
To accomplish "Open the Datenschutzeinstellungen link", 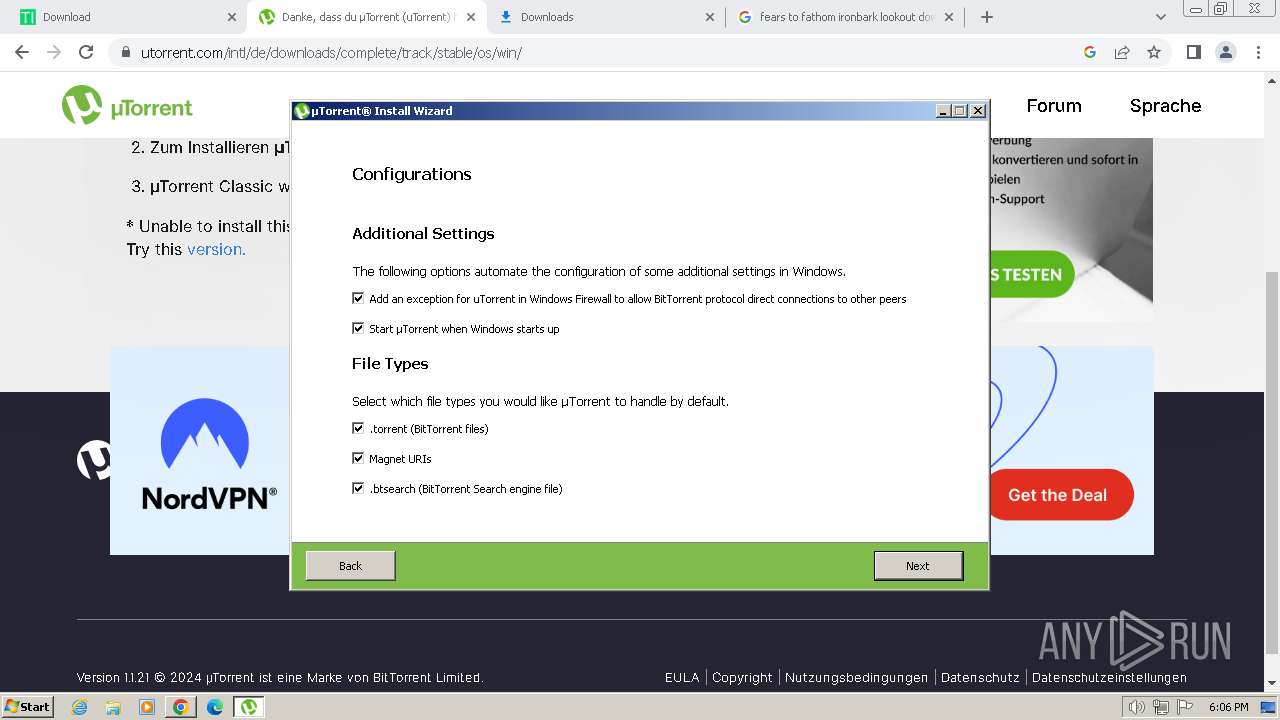I will coord(1109,677).
